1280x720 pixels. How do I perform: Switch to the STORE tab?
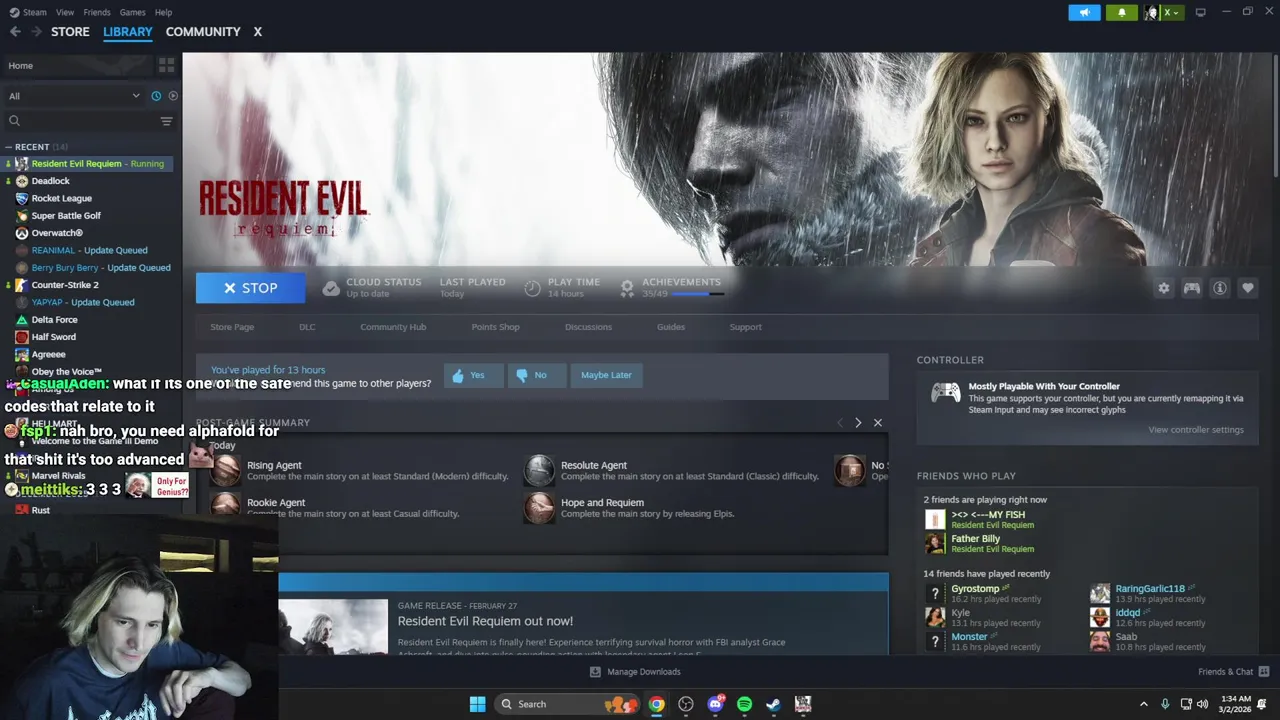(x=70, y=32)
